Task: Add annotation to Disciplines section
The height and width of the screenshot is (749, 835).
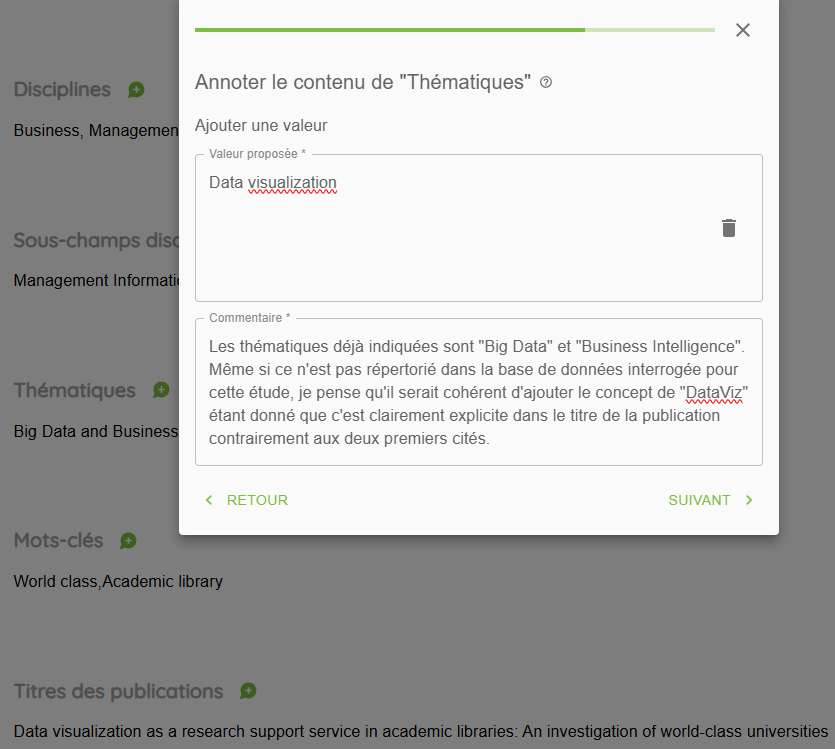Action: tap(136, 90)
